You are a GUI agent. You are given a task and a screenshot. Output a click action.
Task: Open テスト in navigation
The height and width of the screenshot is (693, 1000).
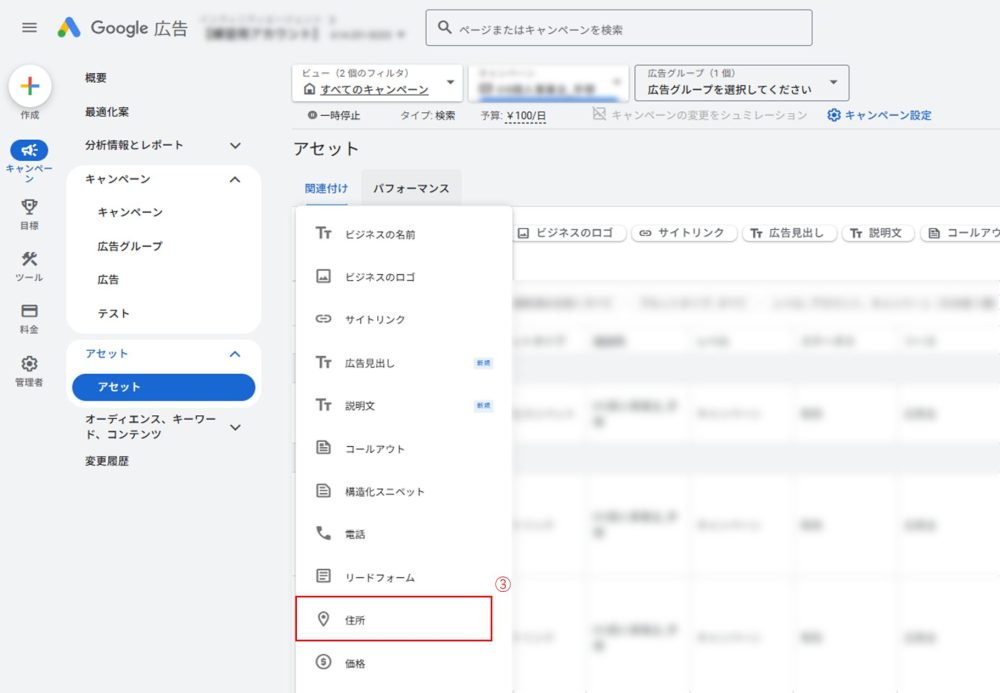[x=114, y=313]
